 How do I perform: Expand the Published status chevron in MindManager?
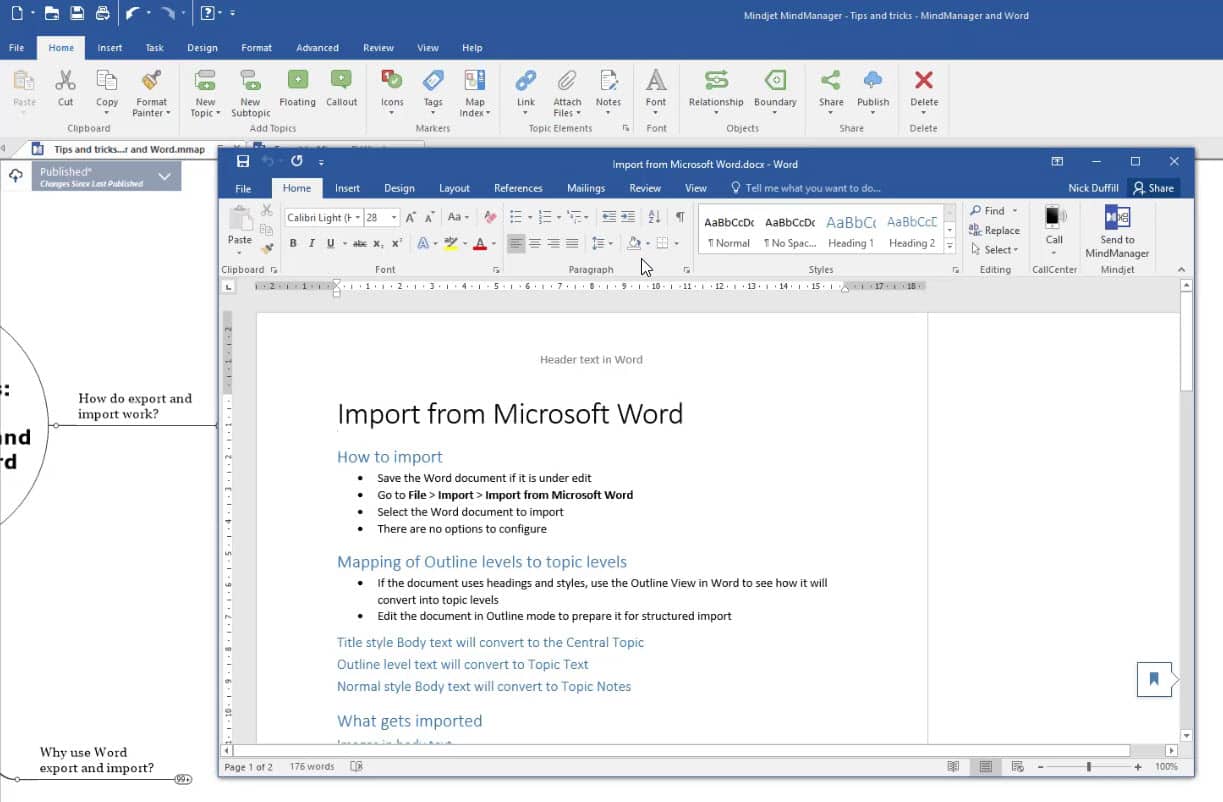pos(165,177)
